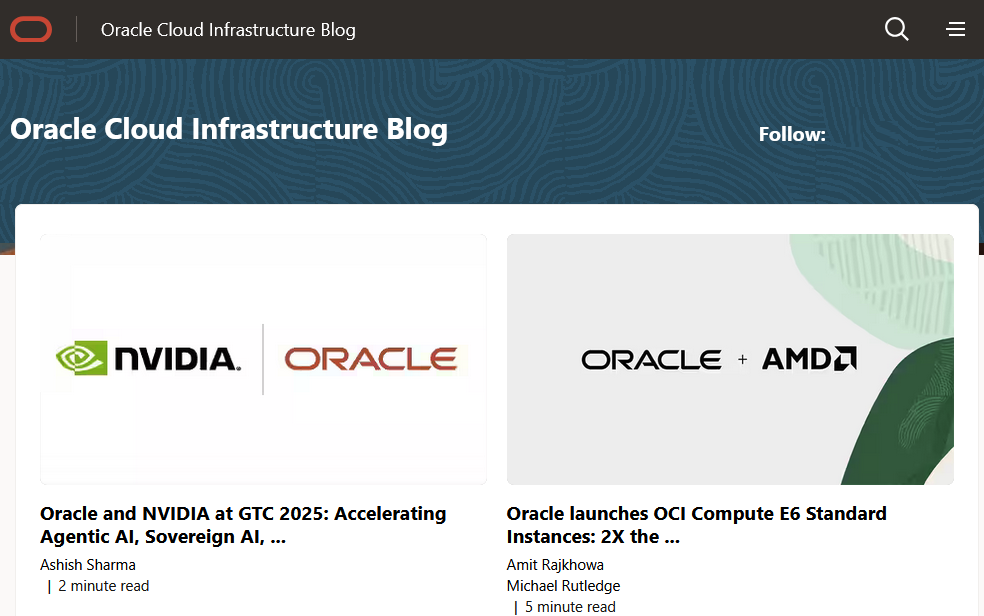Click the red Oracle logo in header
The image size is (984, 616).
click(31, 30)
